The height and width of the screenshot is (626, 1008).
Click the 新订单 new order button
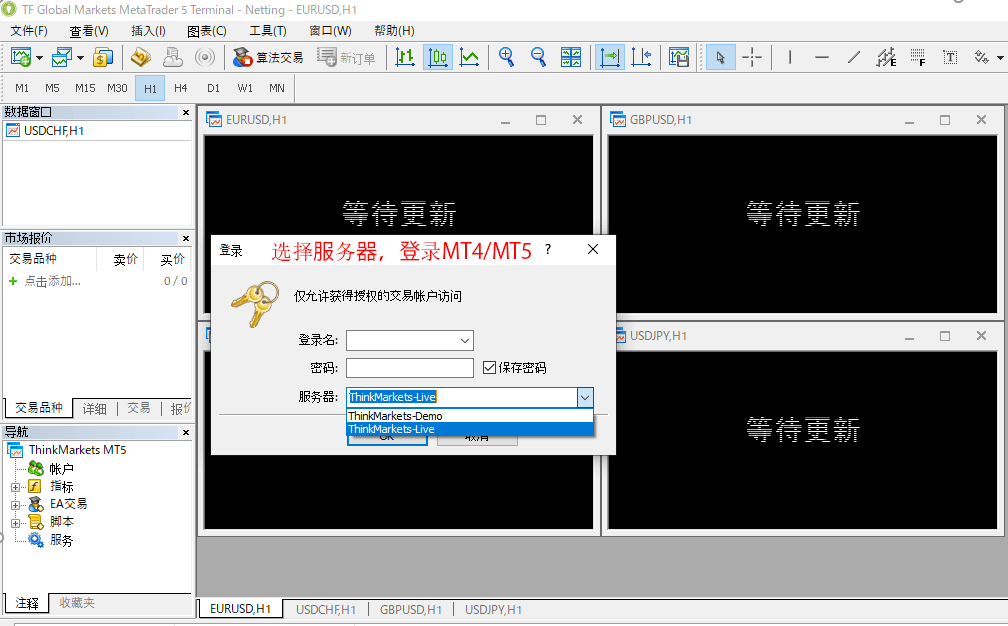click(x=346, y=57)
